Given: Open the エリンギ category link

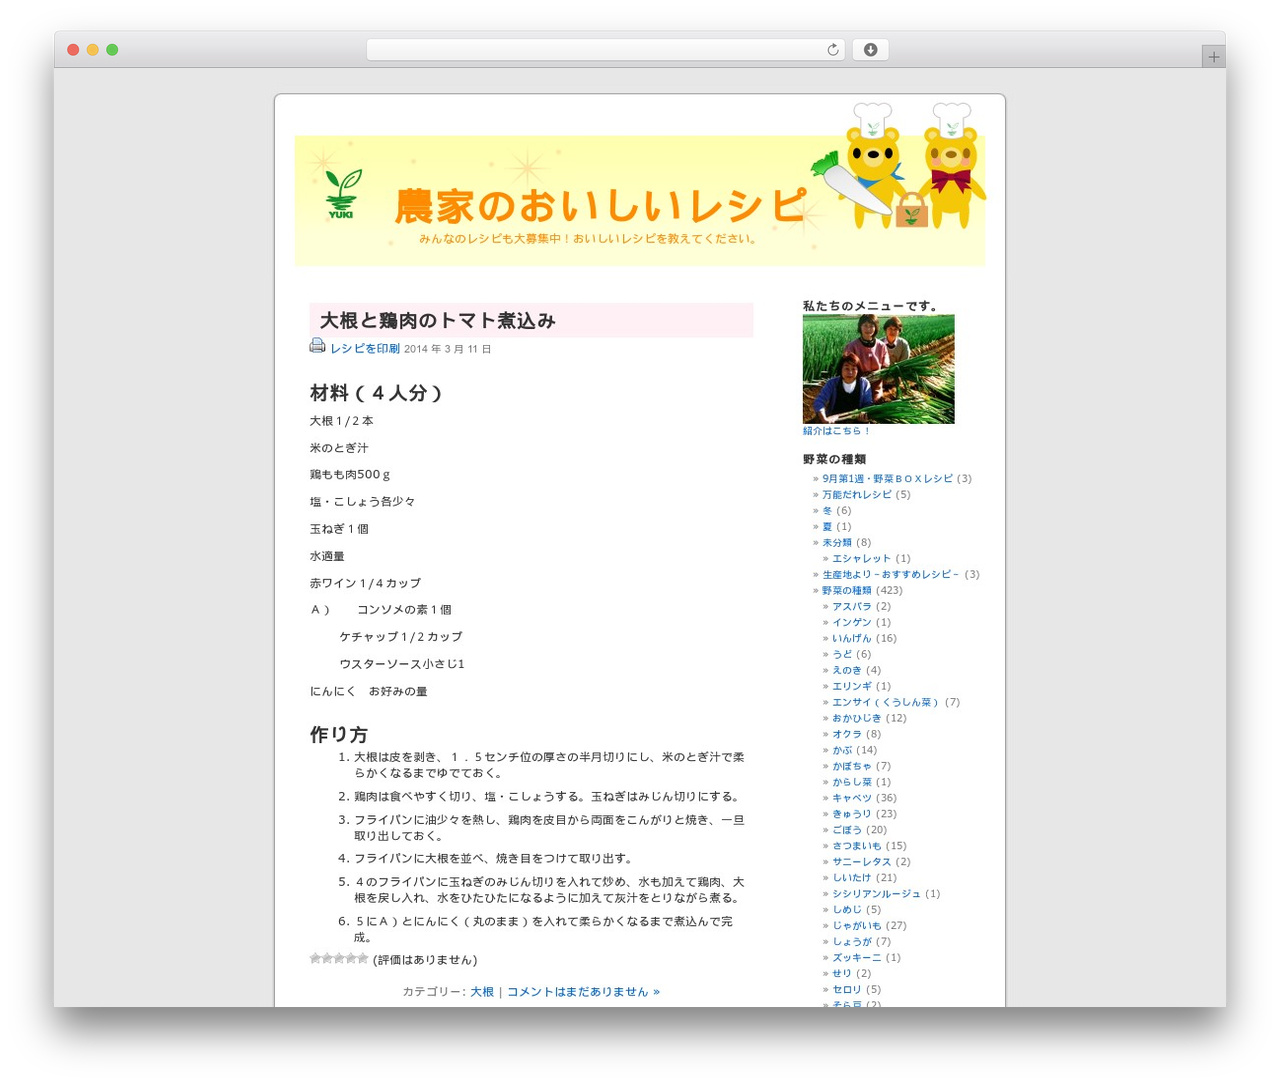Looking at the screenshot, I should pos(852,687).
